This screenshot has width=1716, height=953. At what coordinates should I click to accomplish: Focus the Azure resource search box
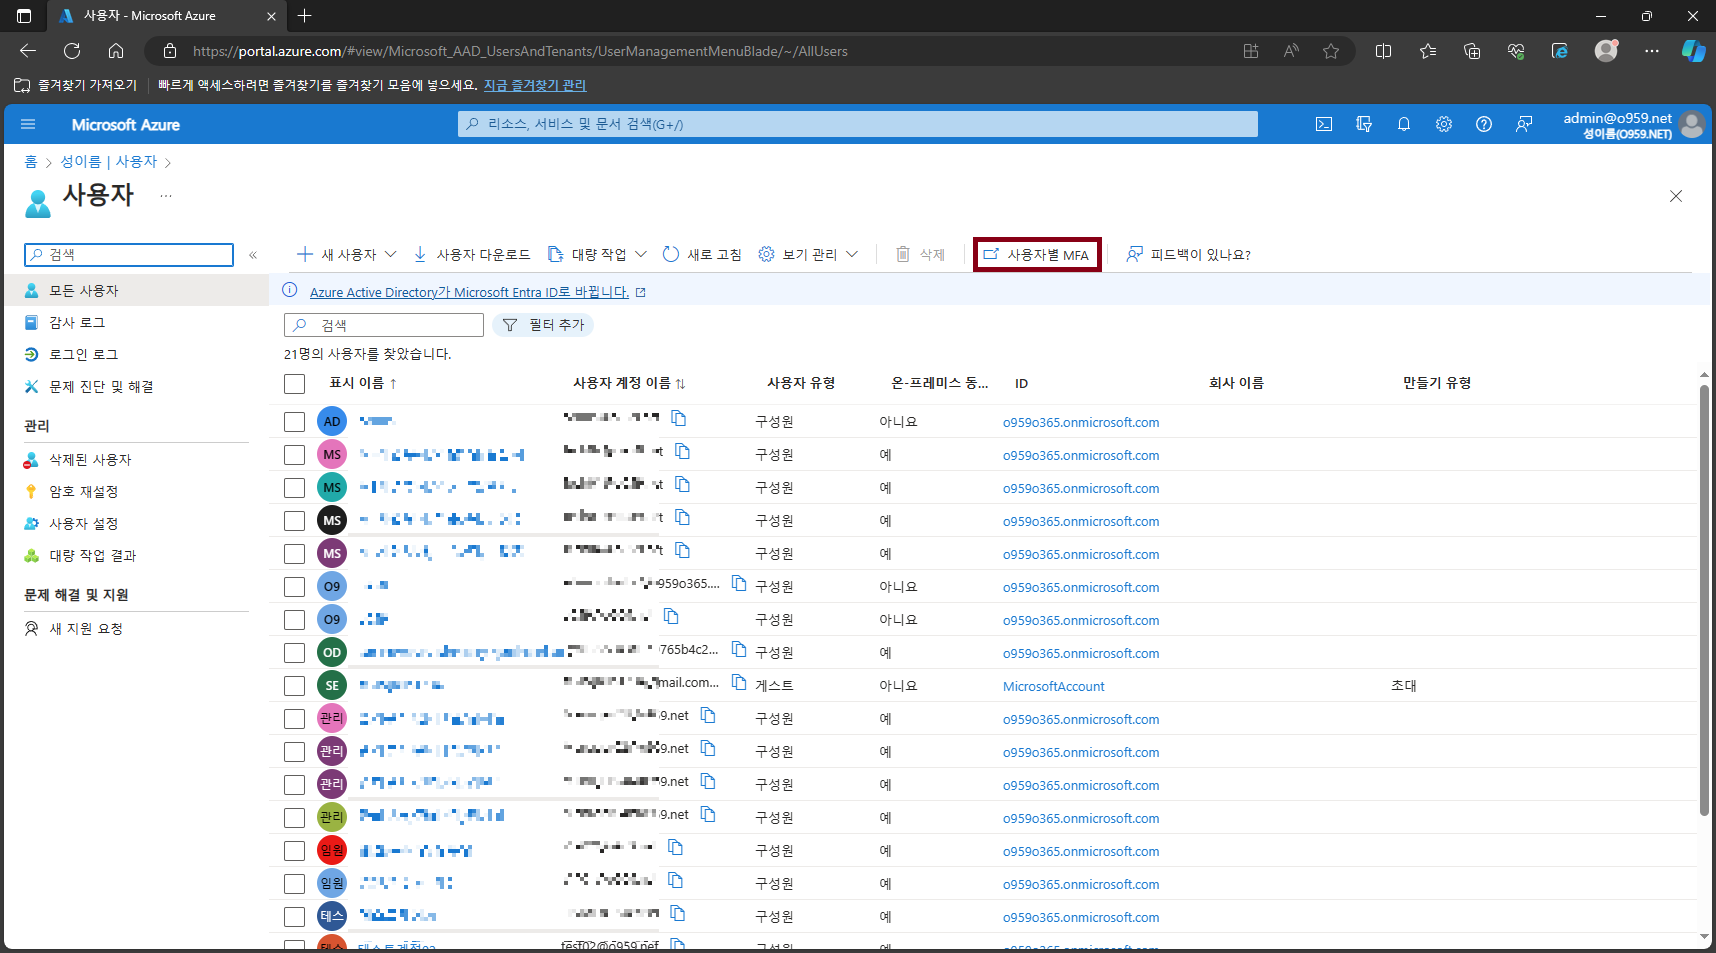[x=858, y=124]
